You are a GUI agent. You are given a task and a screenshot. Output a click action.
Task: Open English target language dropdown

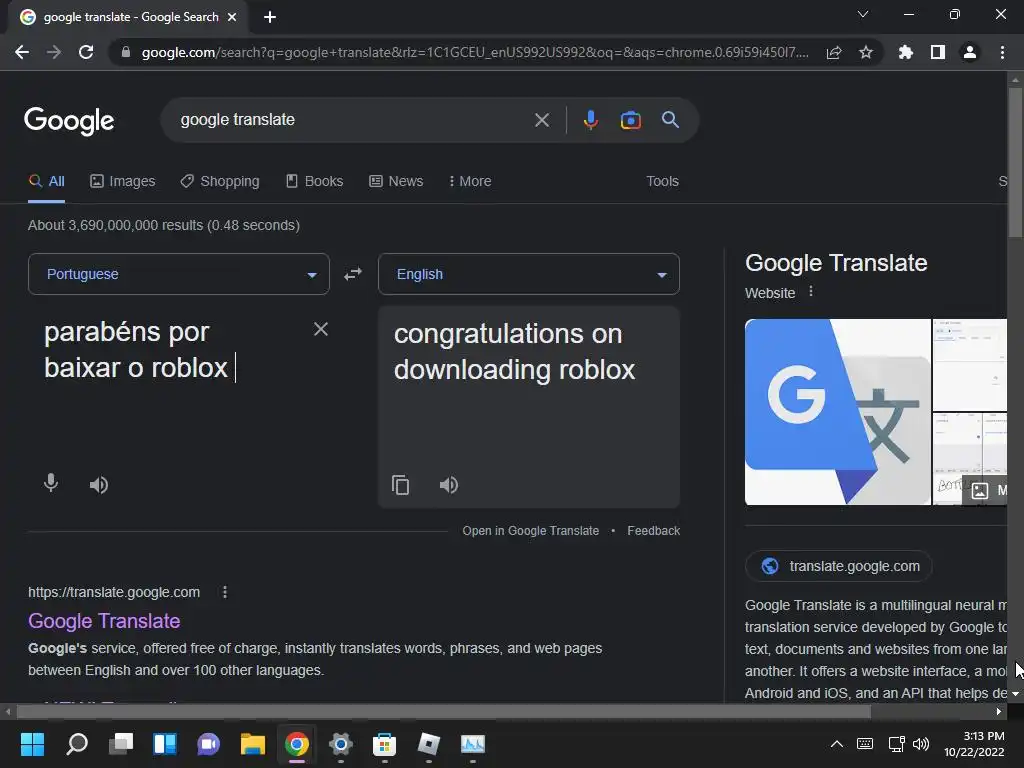pyautogui.click(x=529, y=274)
